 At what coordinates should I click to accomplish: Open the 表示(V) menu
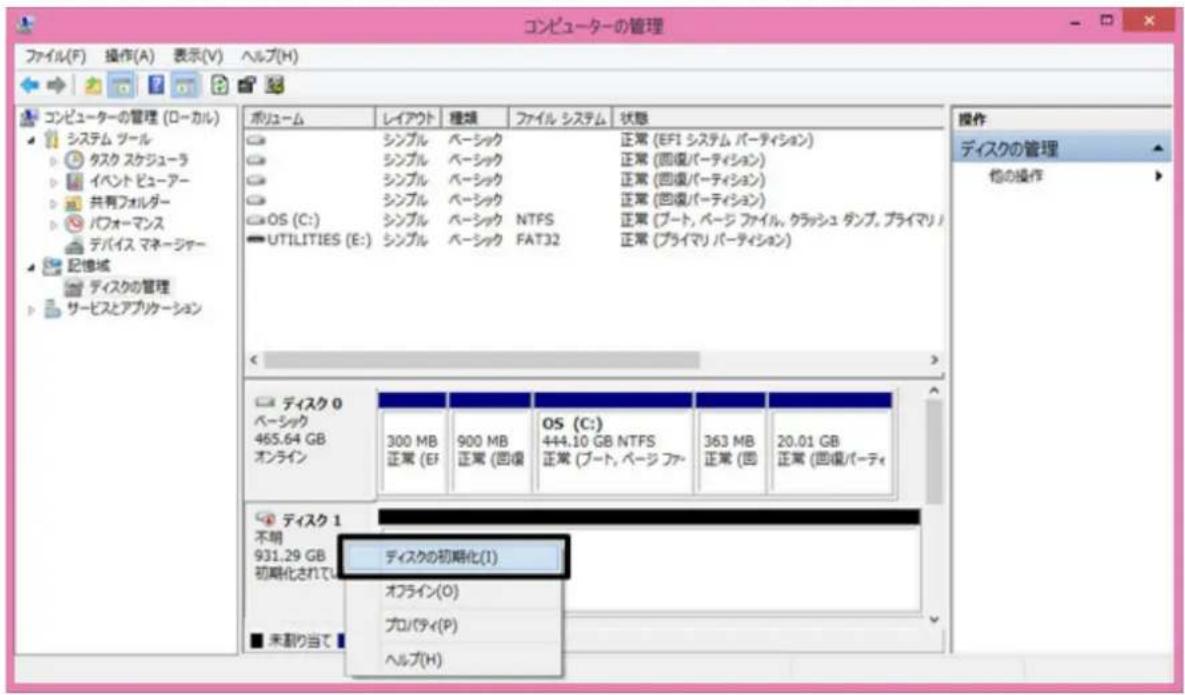pos(198,56)
